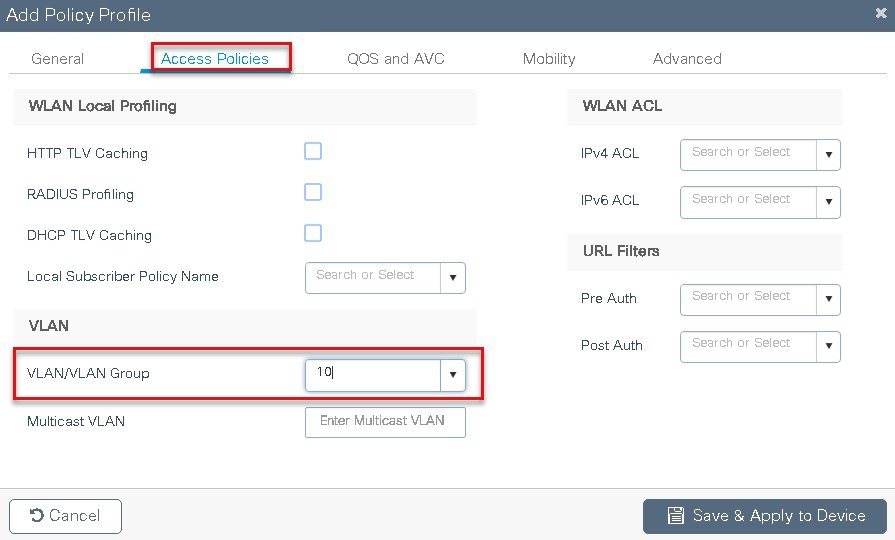Click the Post Auth URL filter field

(x=748, y=346)
